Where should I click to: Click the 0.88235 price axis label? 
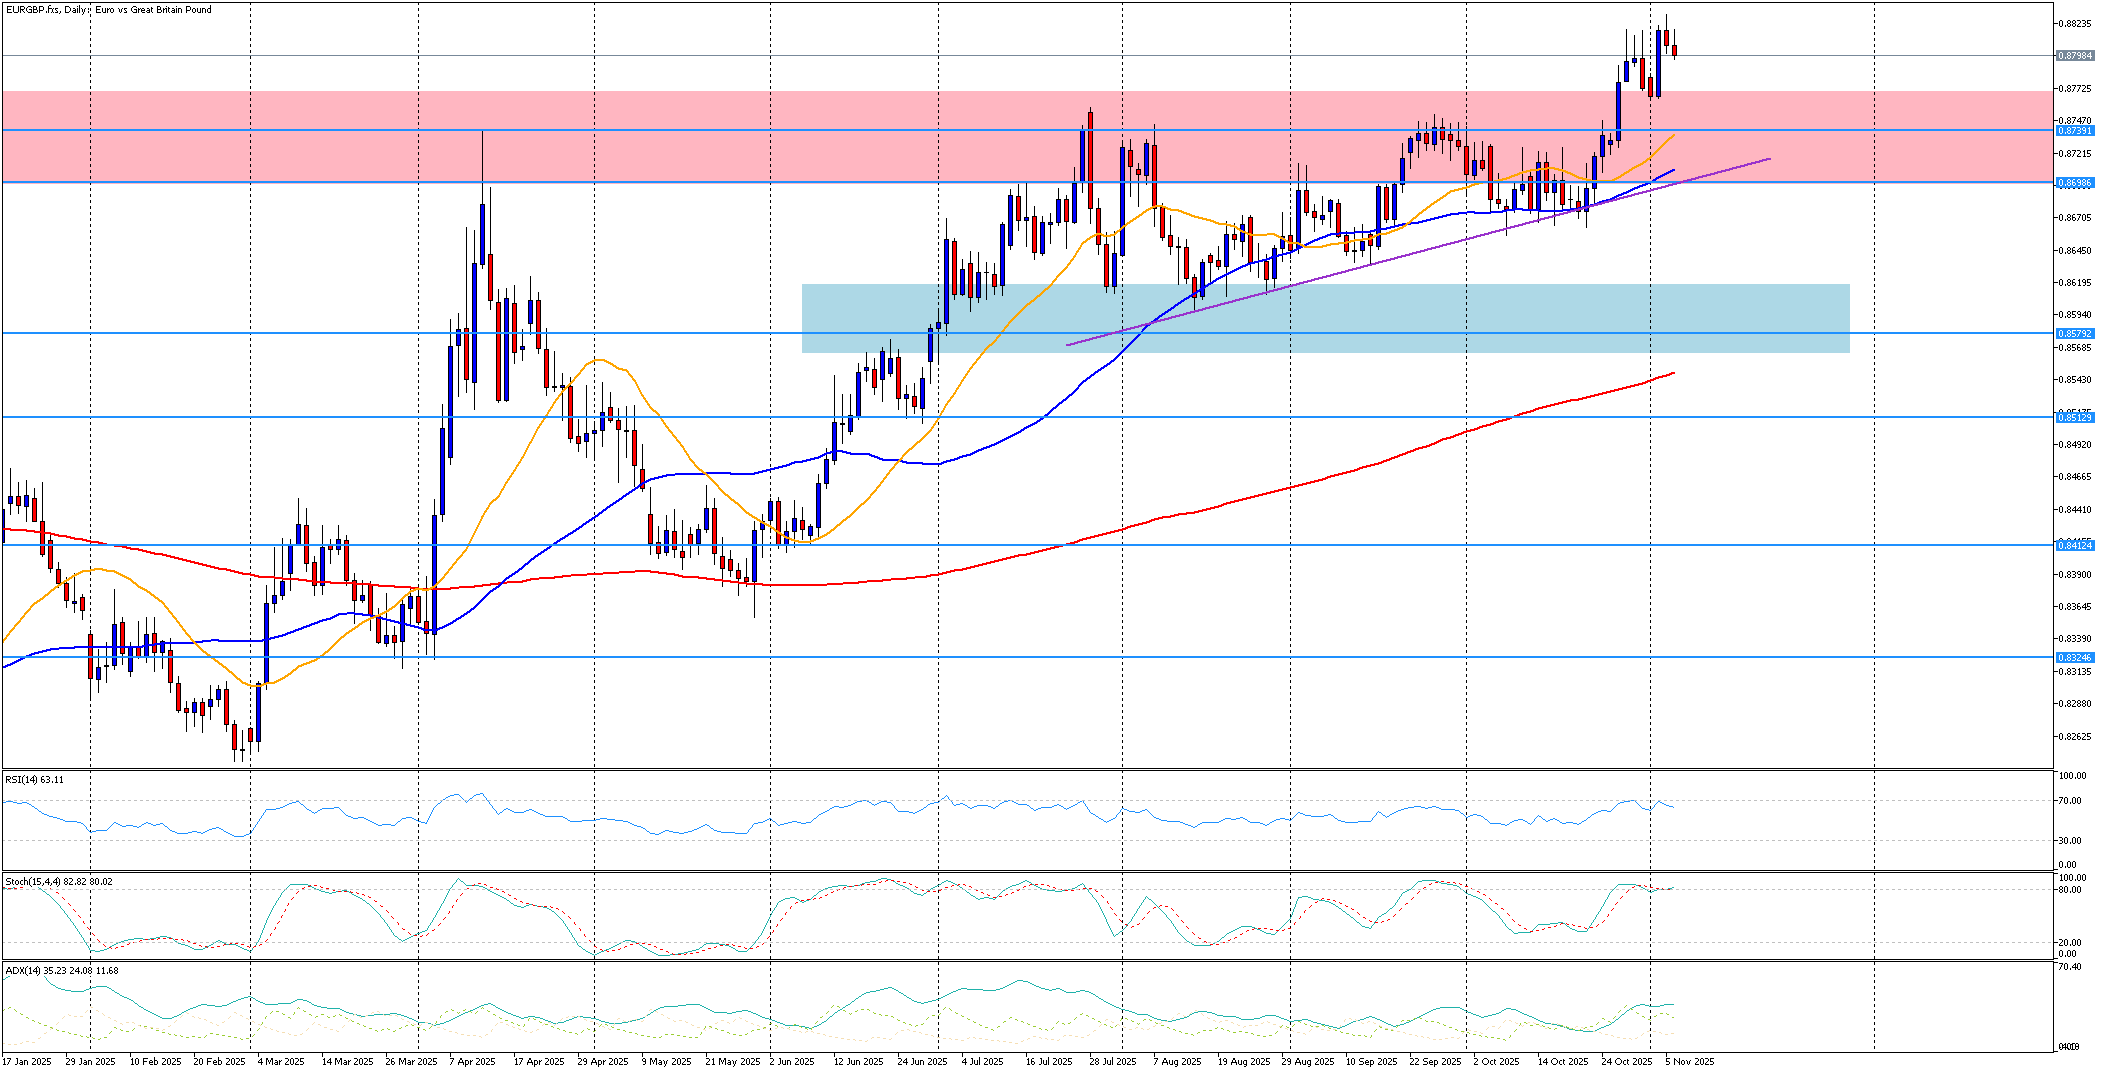(x=2075, y=24)
